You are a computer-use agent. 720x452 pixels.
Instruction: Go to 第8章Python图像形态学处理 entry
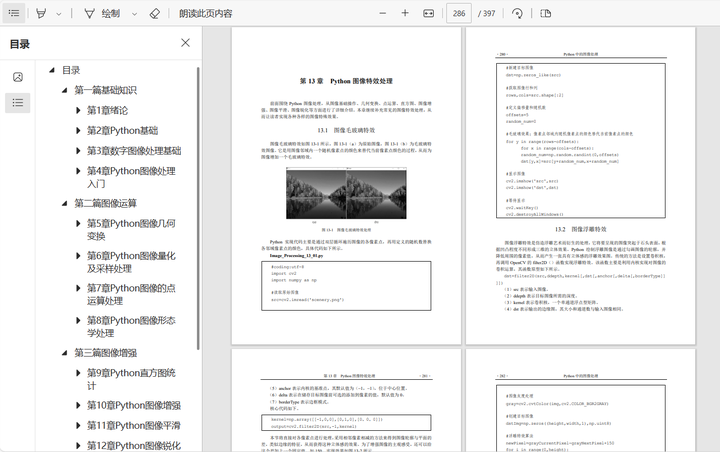coord(131,327)
